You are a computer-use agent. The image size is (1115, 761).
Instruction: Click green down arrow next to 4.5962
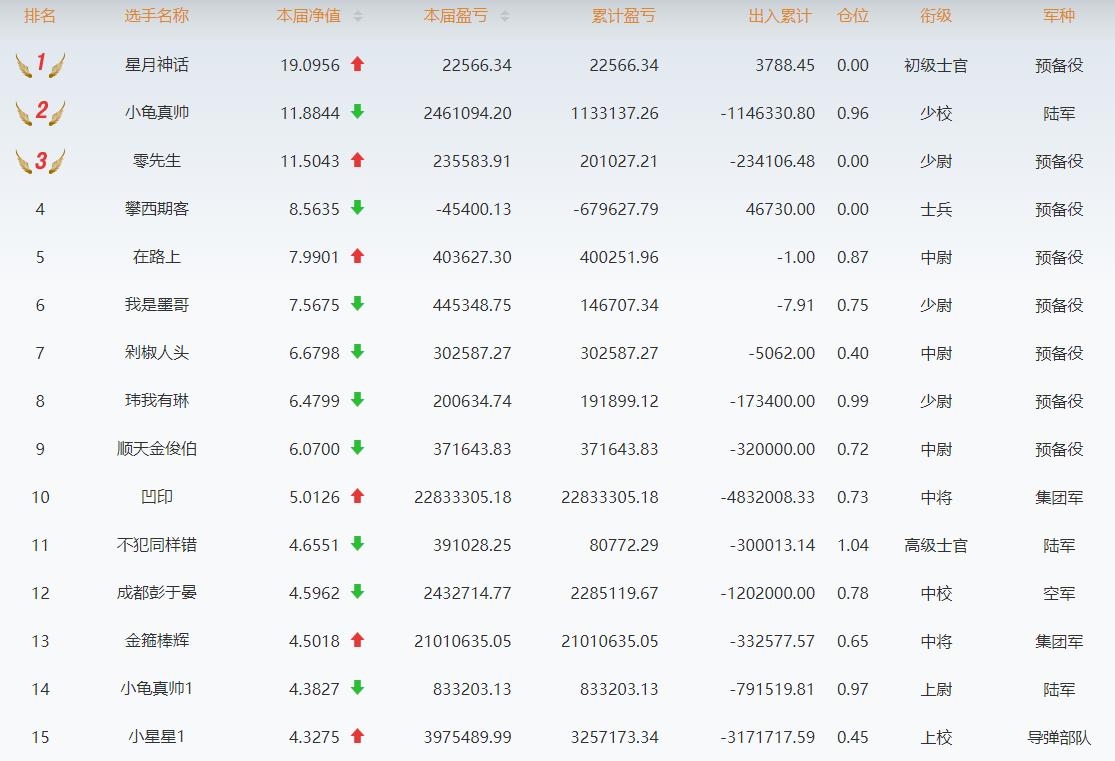click(x=357, y=592)
